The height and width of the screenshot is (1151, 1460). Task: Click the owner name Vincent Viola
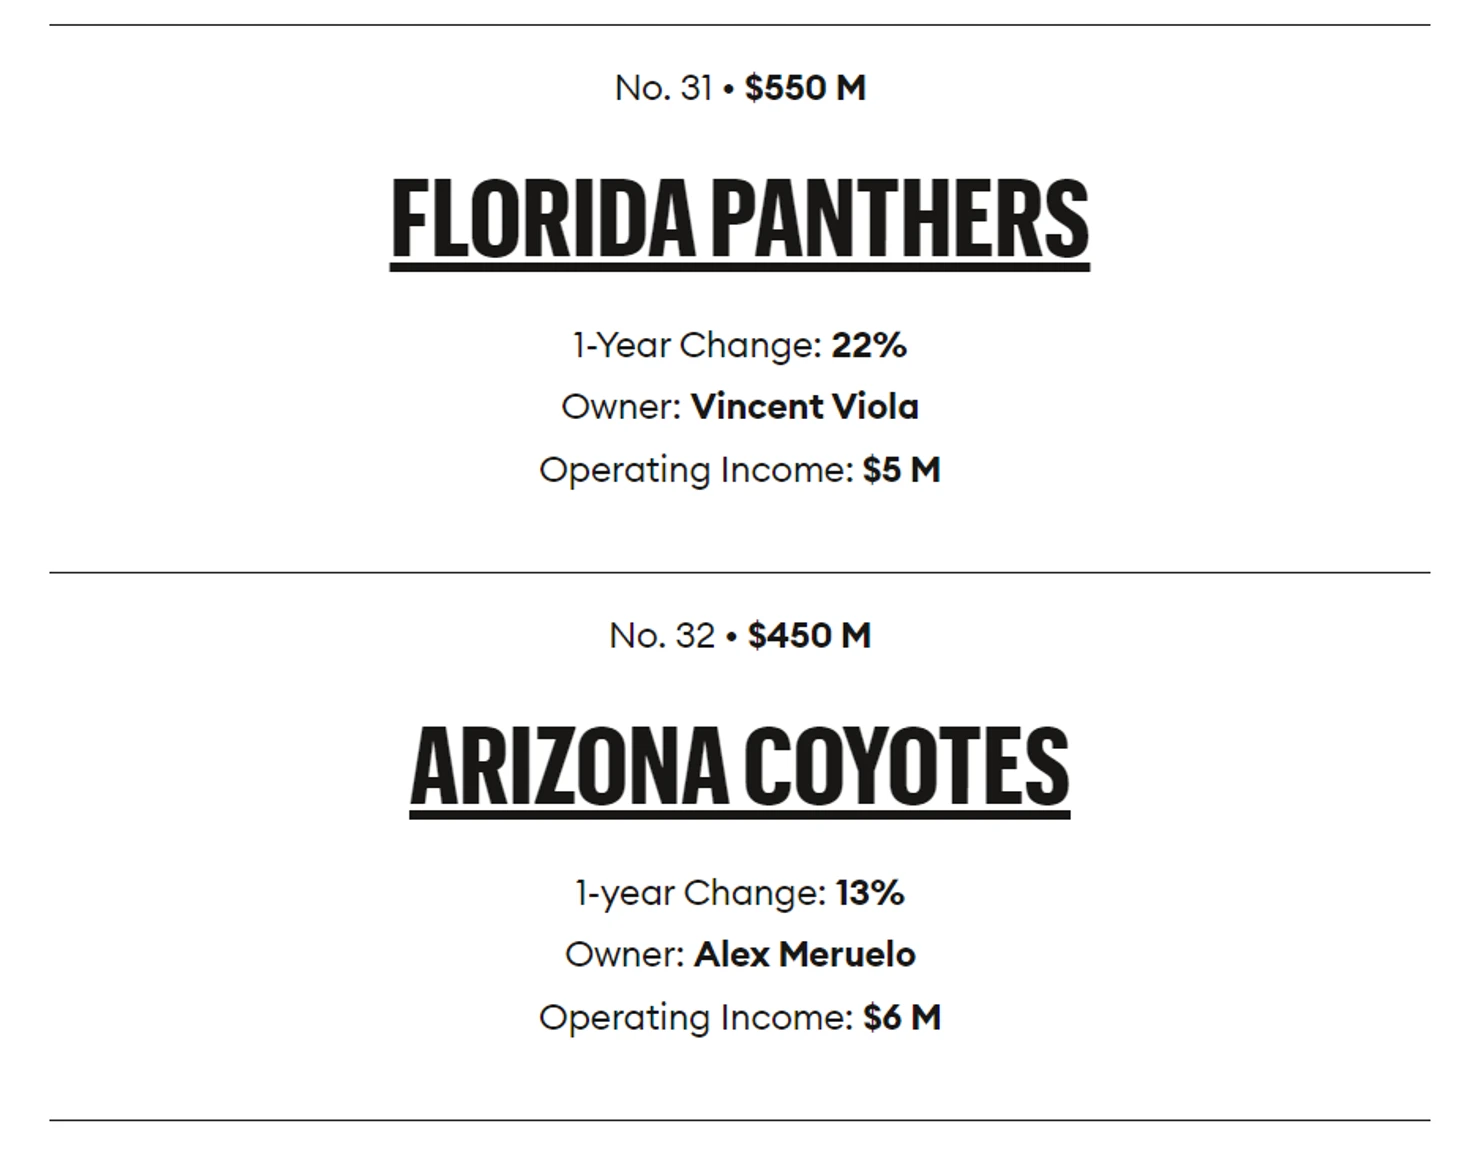(804, 407)
